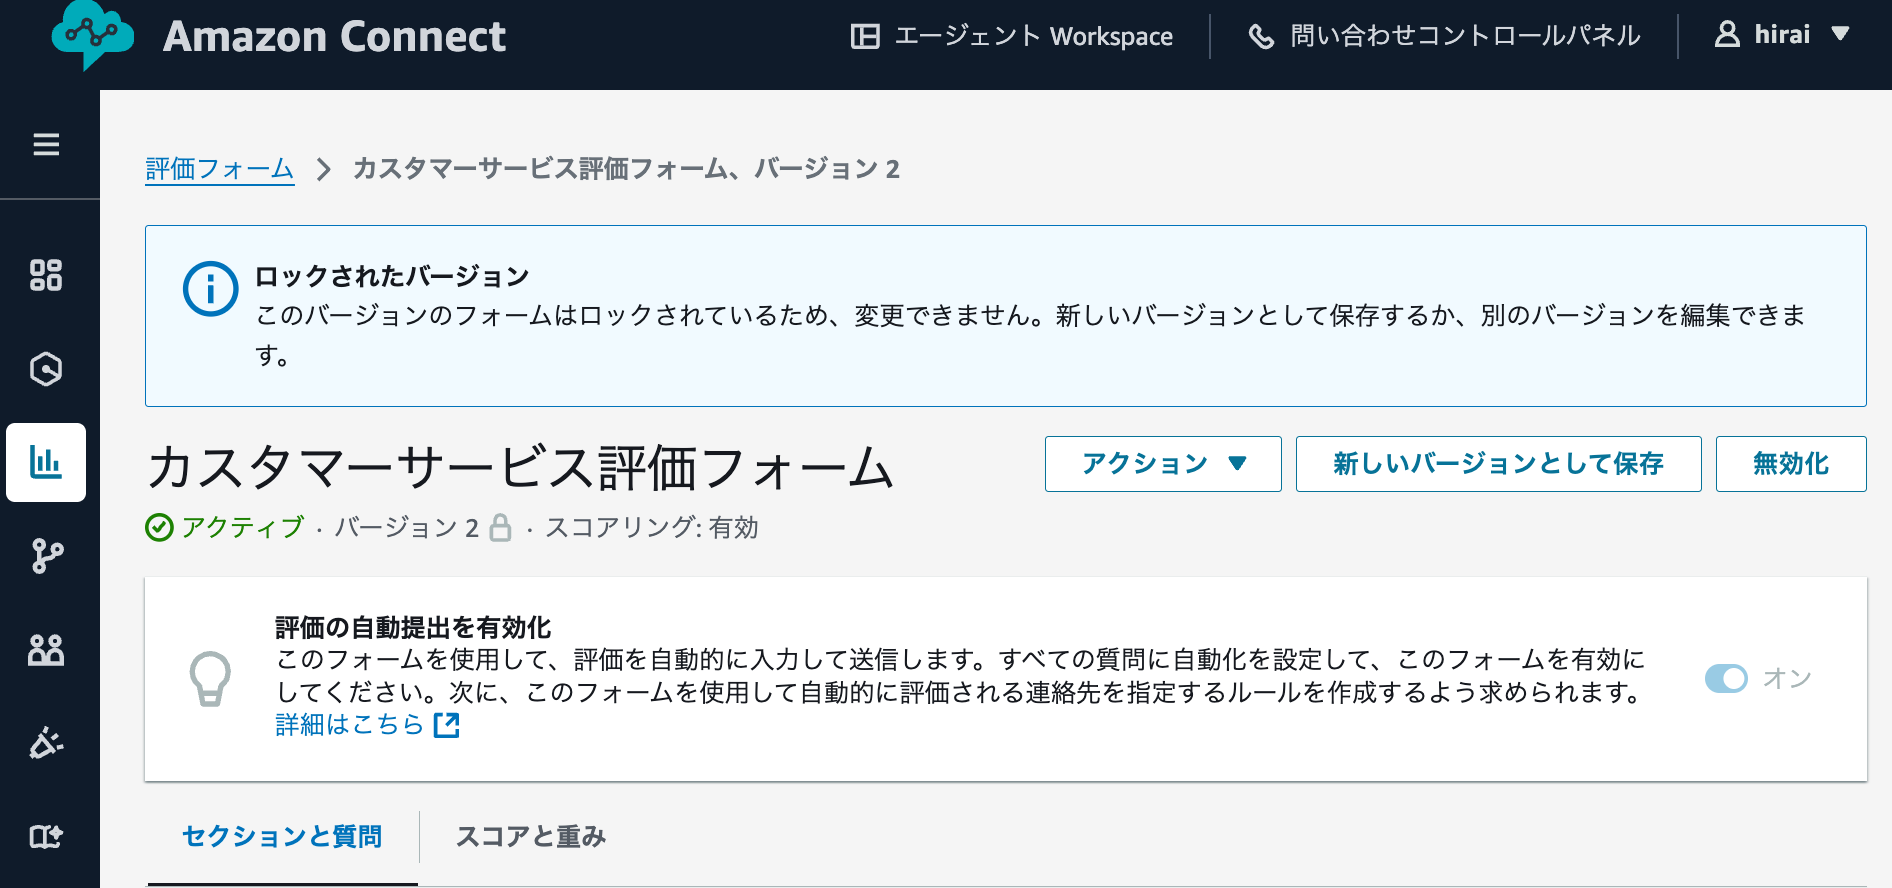The image size is (1892, 888).
Task: Click the Amazon Connect cloud logo
Action: (x=92, y=36)
